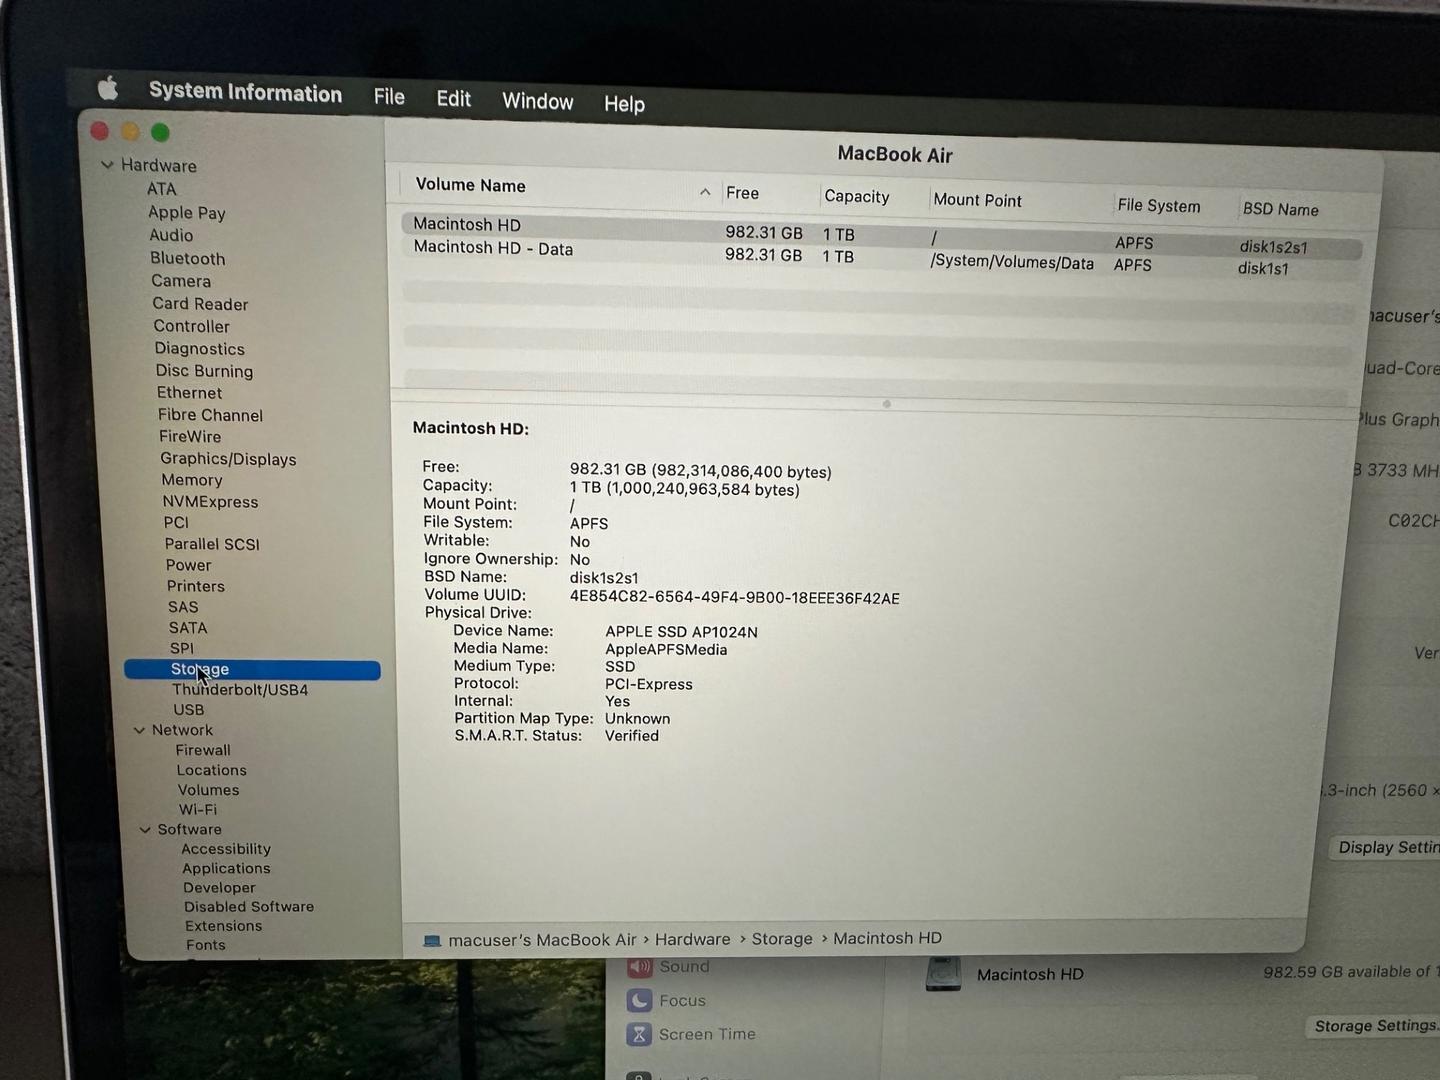Select Wi-Fi under Network
The image size is (1440, 1080).
coord(197,810)
